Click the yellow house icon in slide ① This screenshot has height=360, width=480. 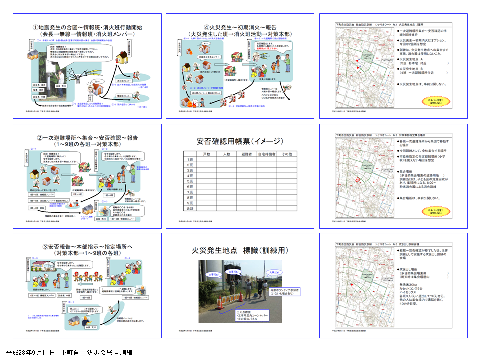pyautogui.click(x=122, y=57)
